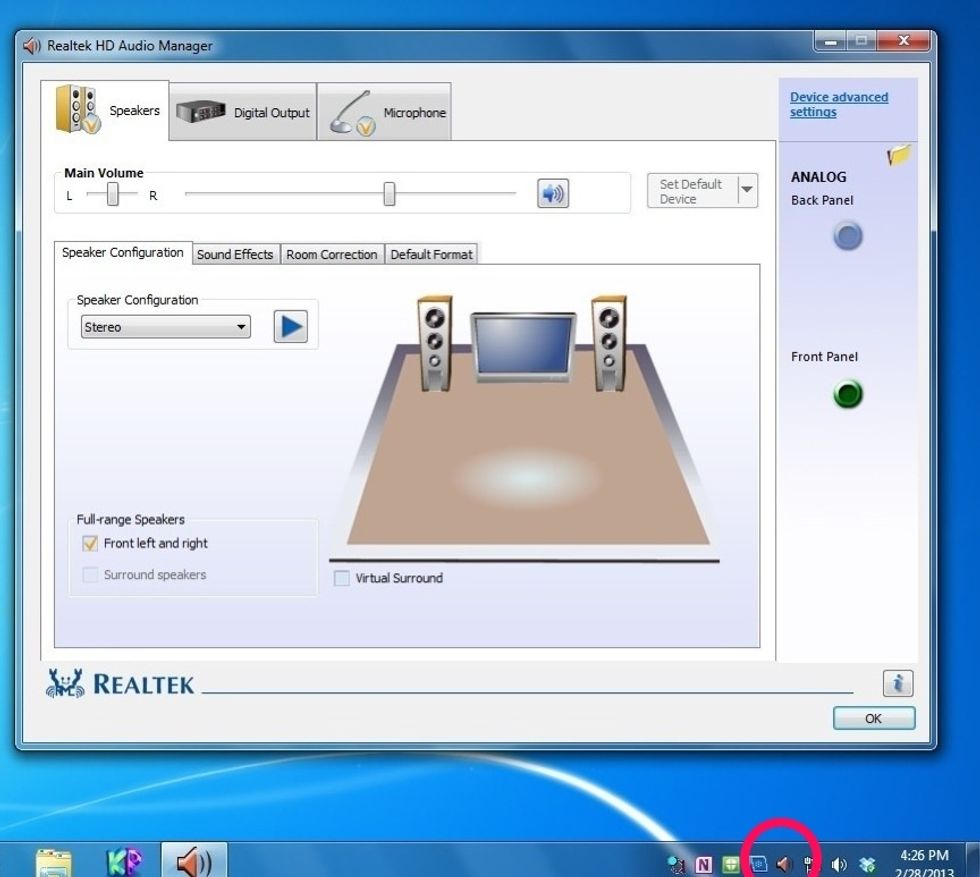
Task: Click the Realtek information icon near OK
Action: [897, 683]
